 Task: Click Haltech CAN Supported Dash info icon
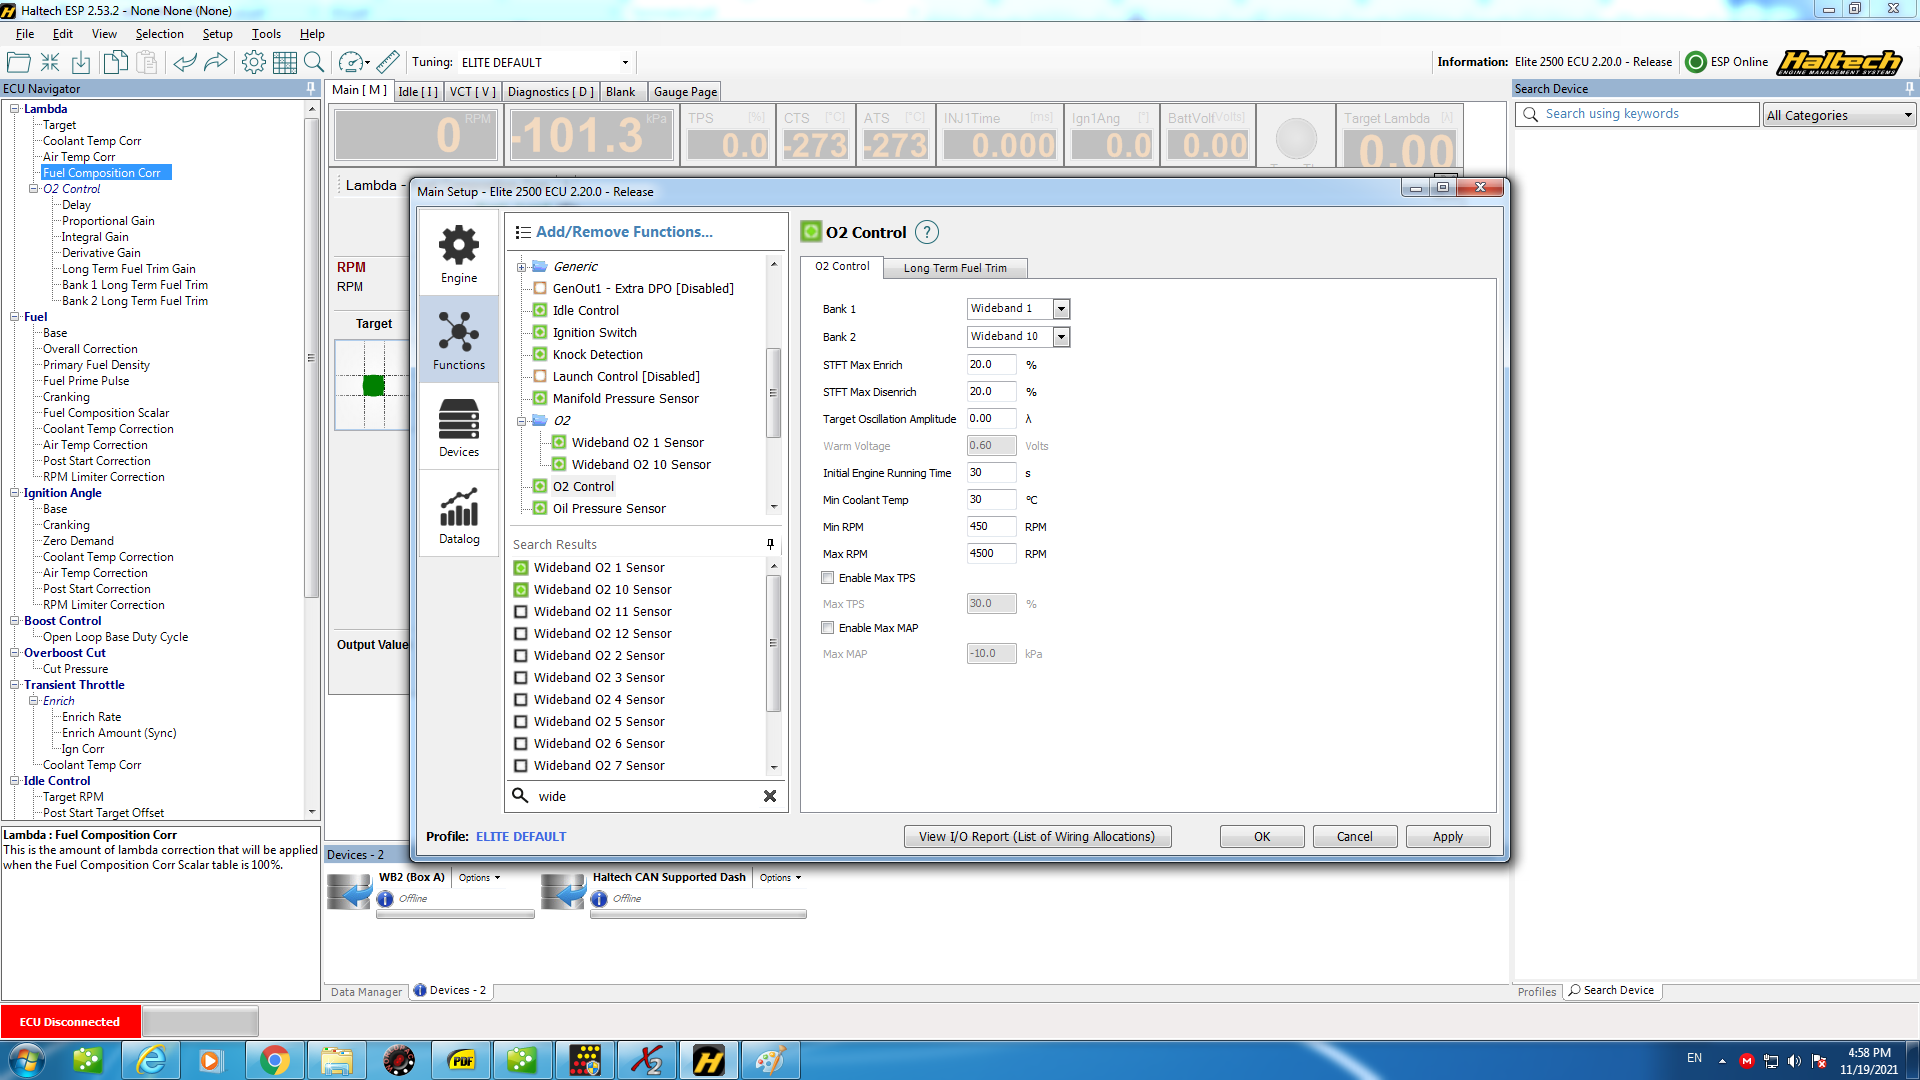(x=599, y=899)
